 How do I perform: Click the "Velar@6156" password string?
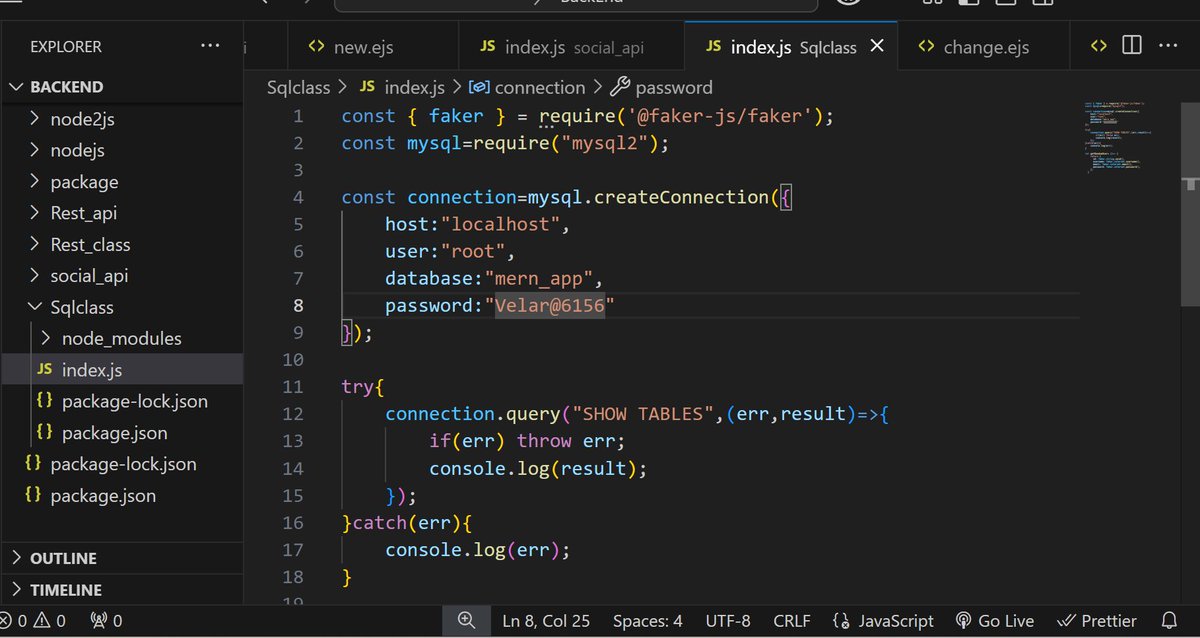pos(550,305)
